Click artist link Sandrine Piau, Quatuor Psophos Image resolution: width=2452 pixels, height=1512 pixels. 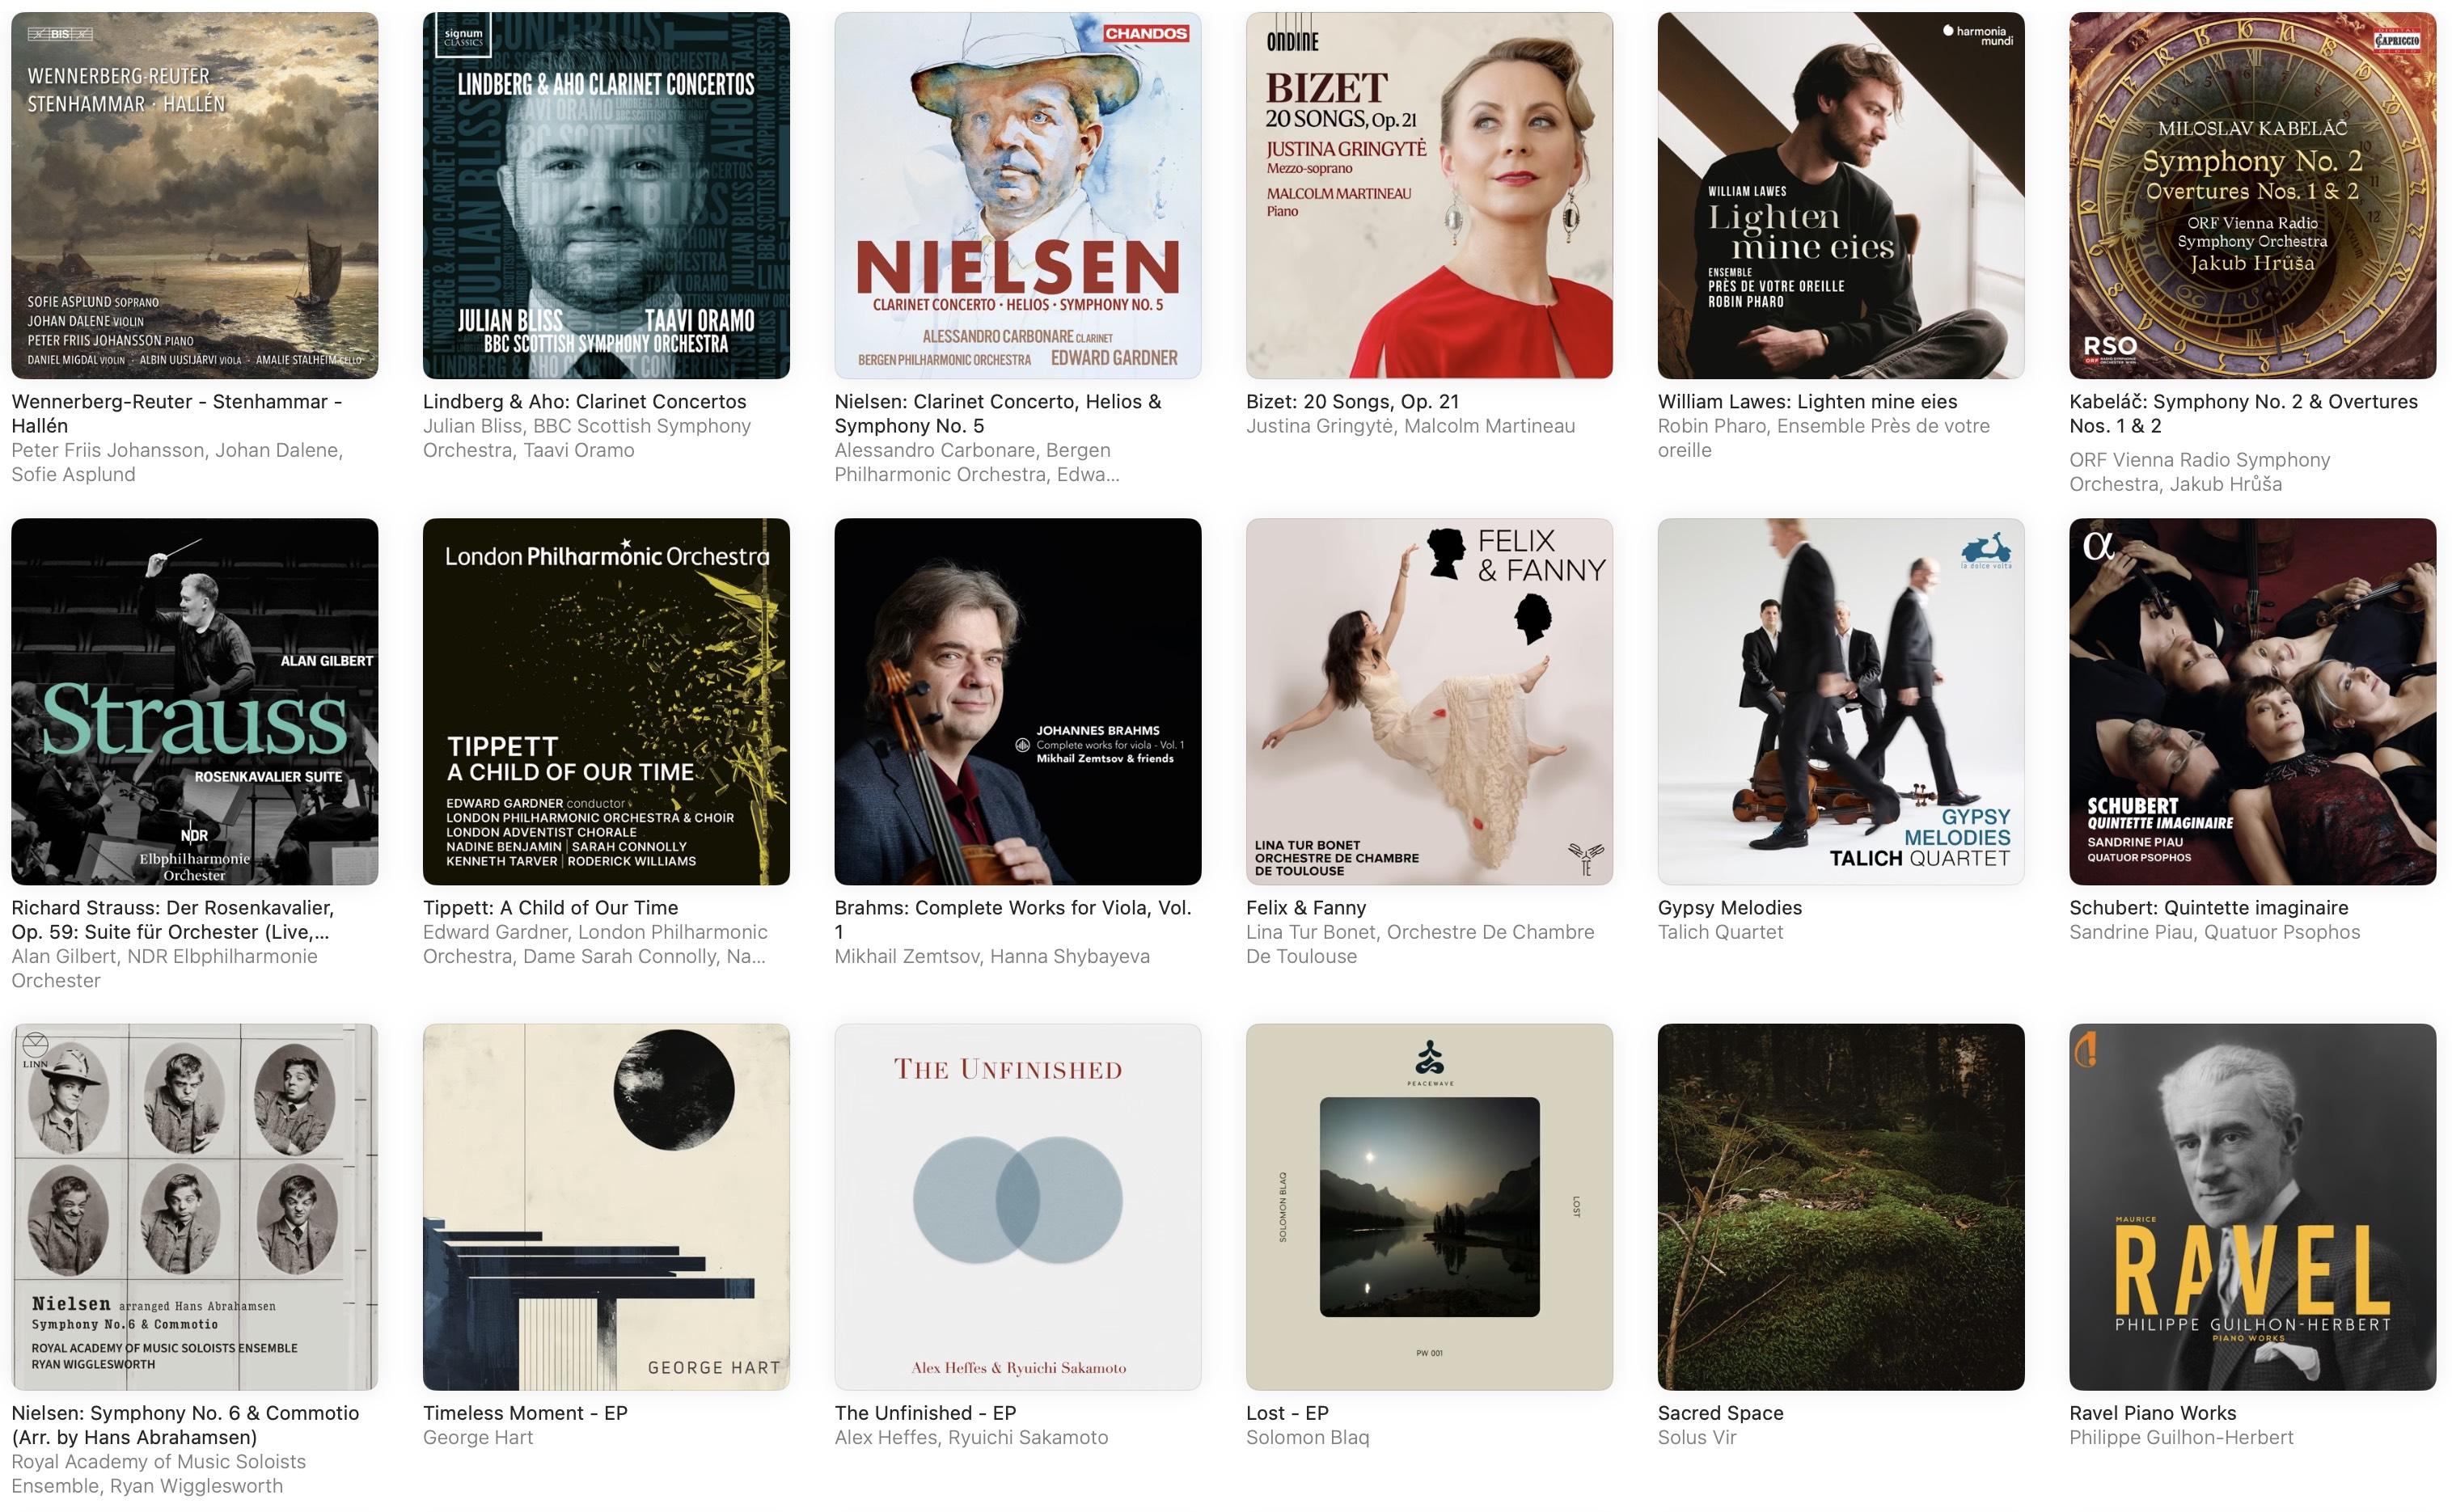pos(2214,932)
